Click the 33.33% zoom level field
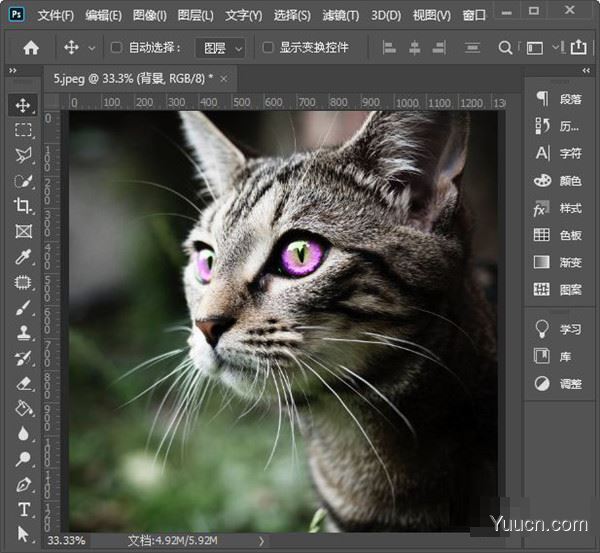The width and height of the screenshot is (600, 553). click(x=67, y=540)
